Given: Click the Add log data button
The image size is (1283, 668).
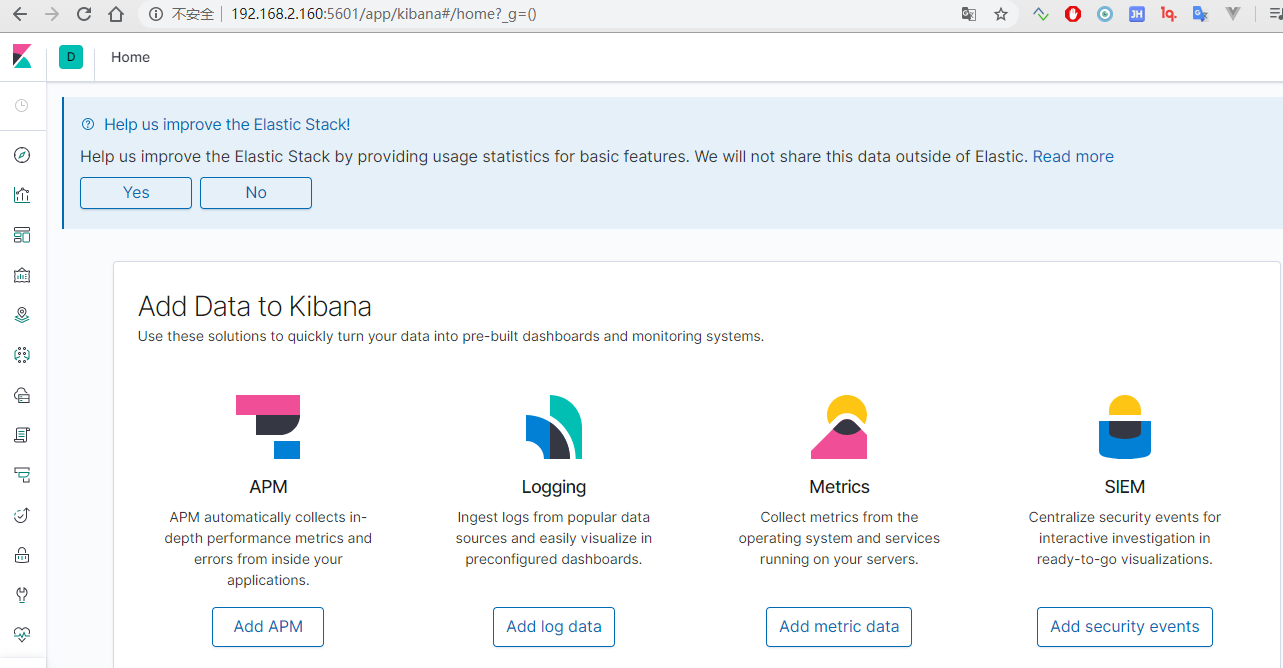Looking at the screenshot, I should coord(554,627).
